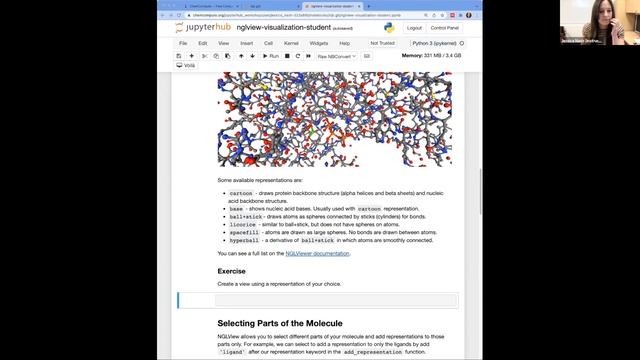Click the JupyterHub logo

tap(203, 27)
